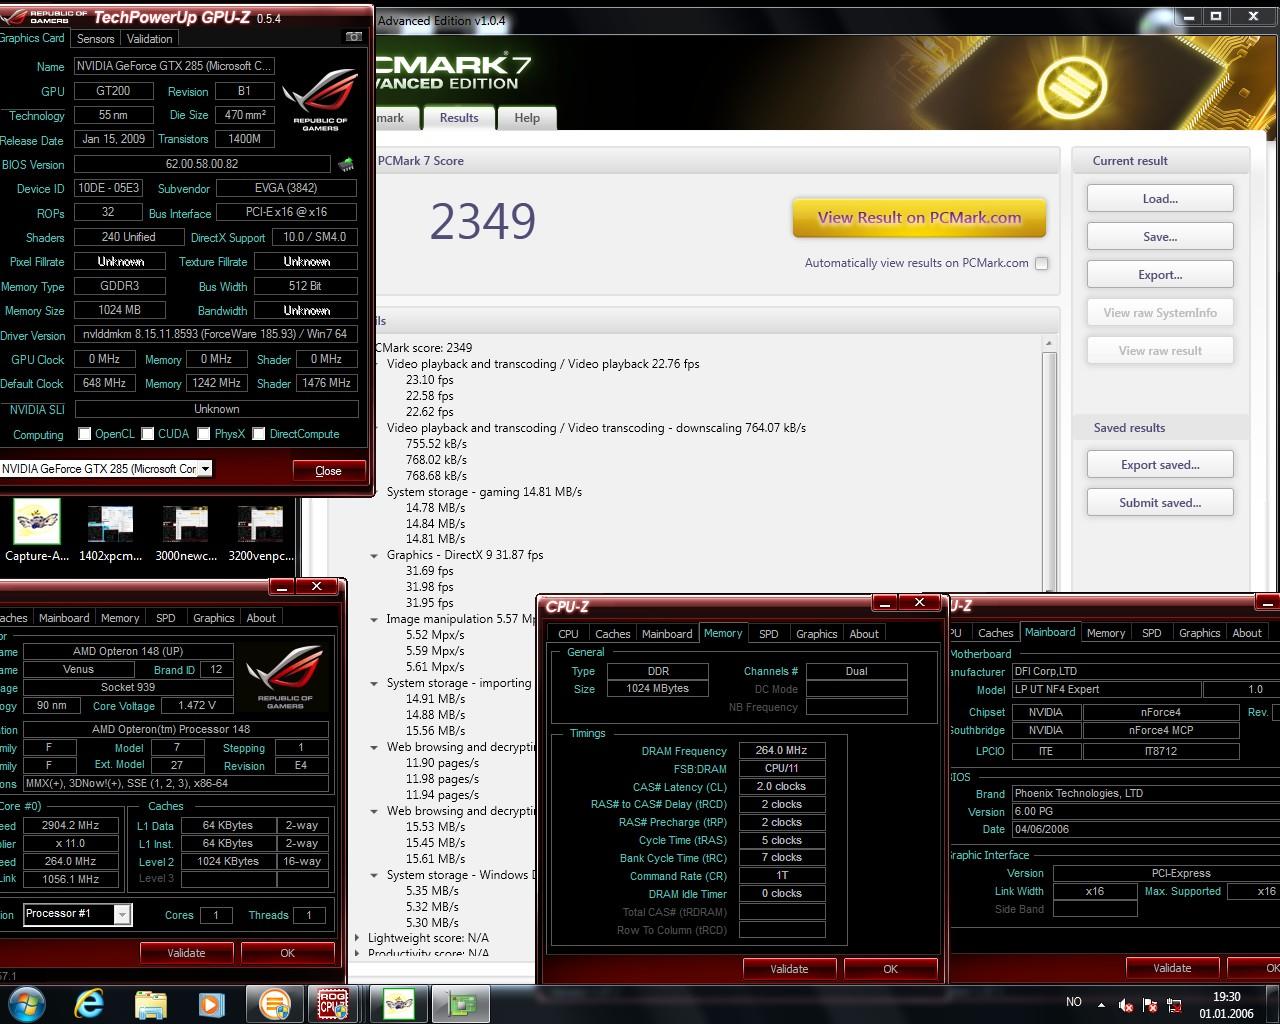1280x1024 pixels.
Task: Click the Close button in GPU-Z
Action: [x=328, y=470]
